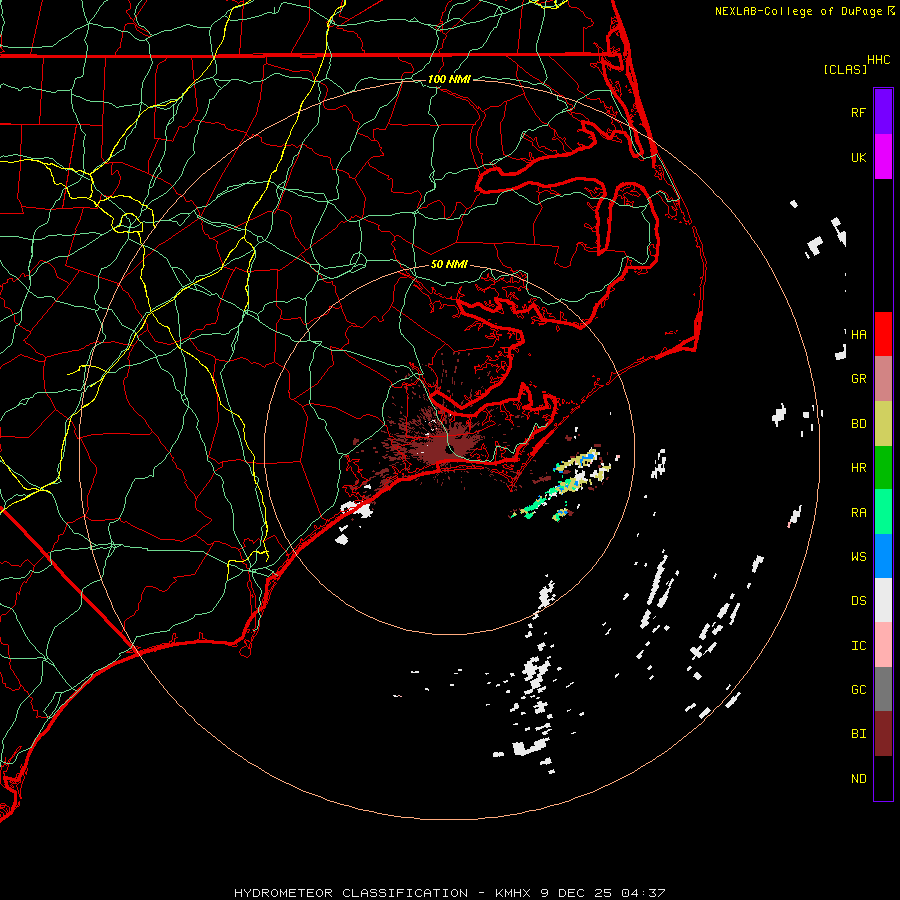This screenshot has width=900, height=900.
Task: Click the blue WS legend color swatch
Action: coord(883,556)
